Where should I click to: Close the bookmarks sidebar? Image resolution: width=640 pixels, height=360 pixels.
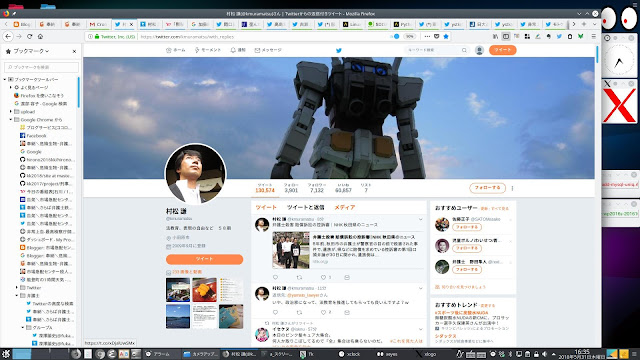pos(74,51)
